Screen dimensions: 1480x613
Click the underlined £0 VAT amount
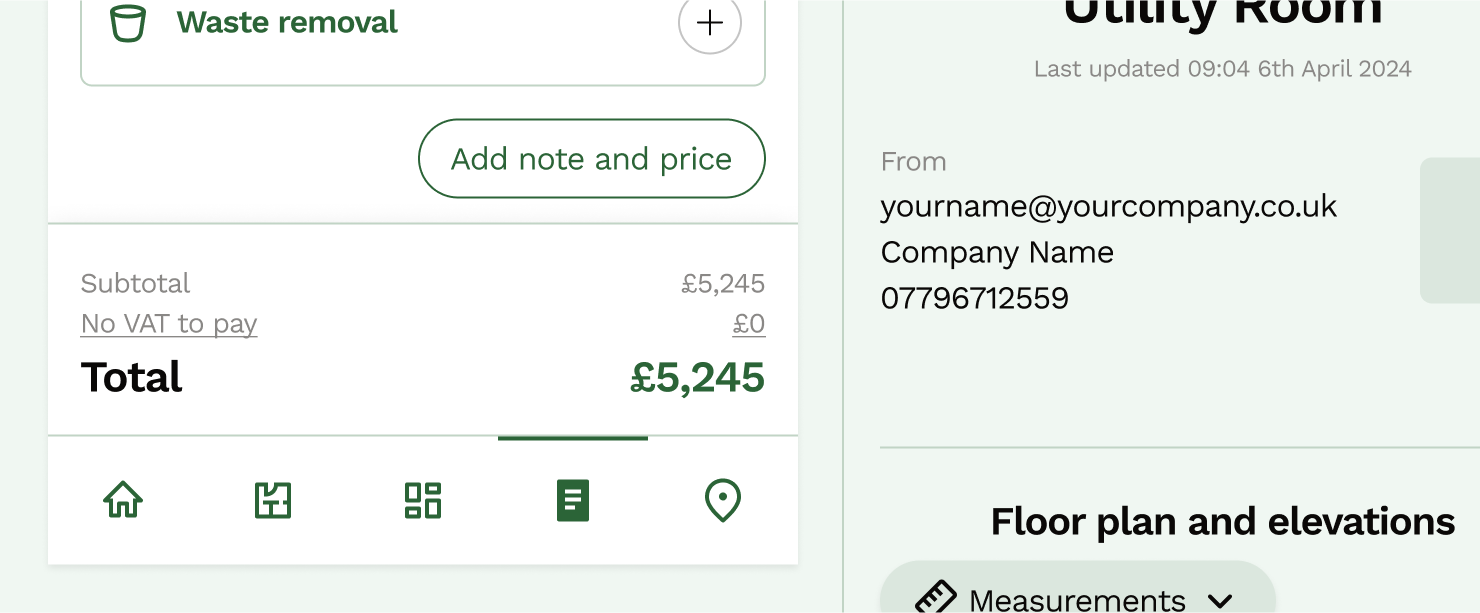pos(749,324)
